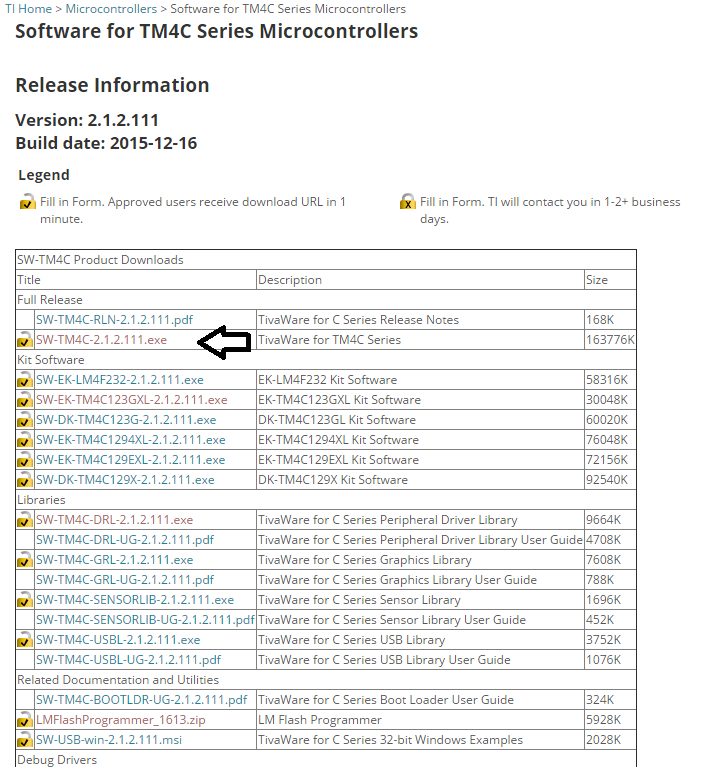Download SW-TM4C-DRL-2.1.2.111.exe driver library
The width and height of the screenshot is (707, 767).
click(x=114, y=519)
